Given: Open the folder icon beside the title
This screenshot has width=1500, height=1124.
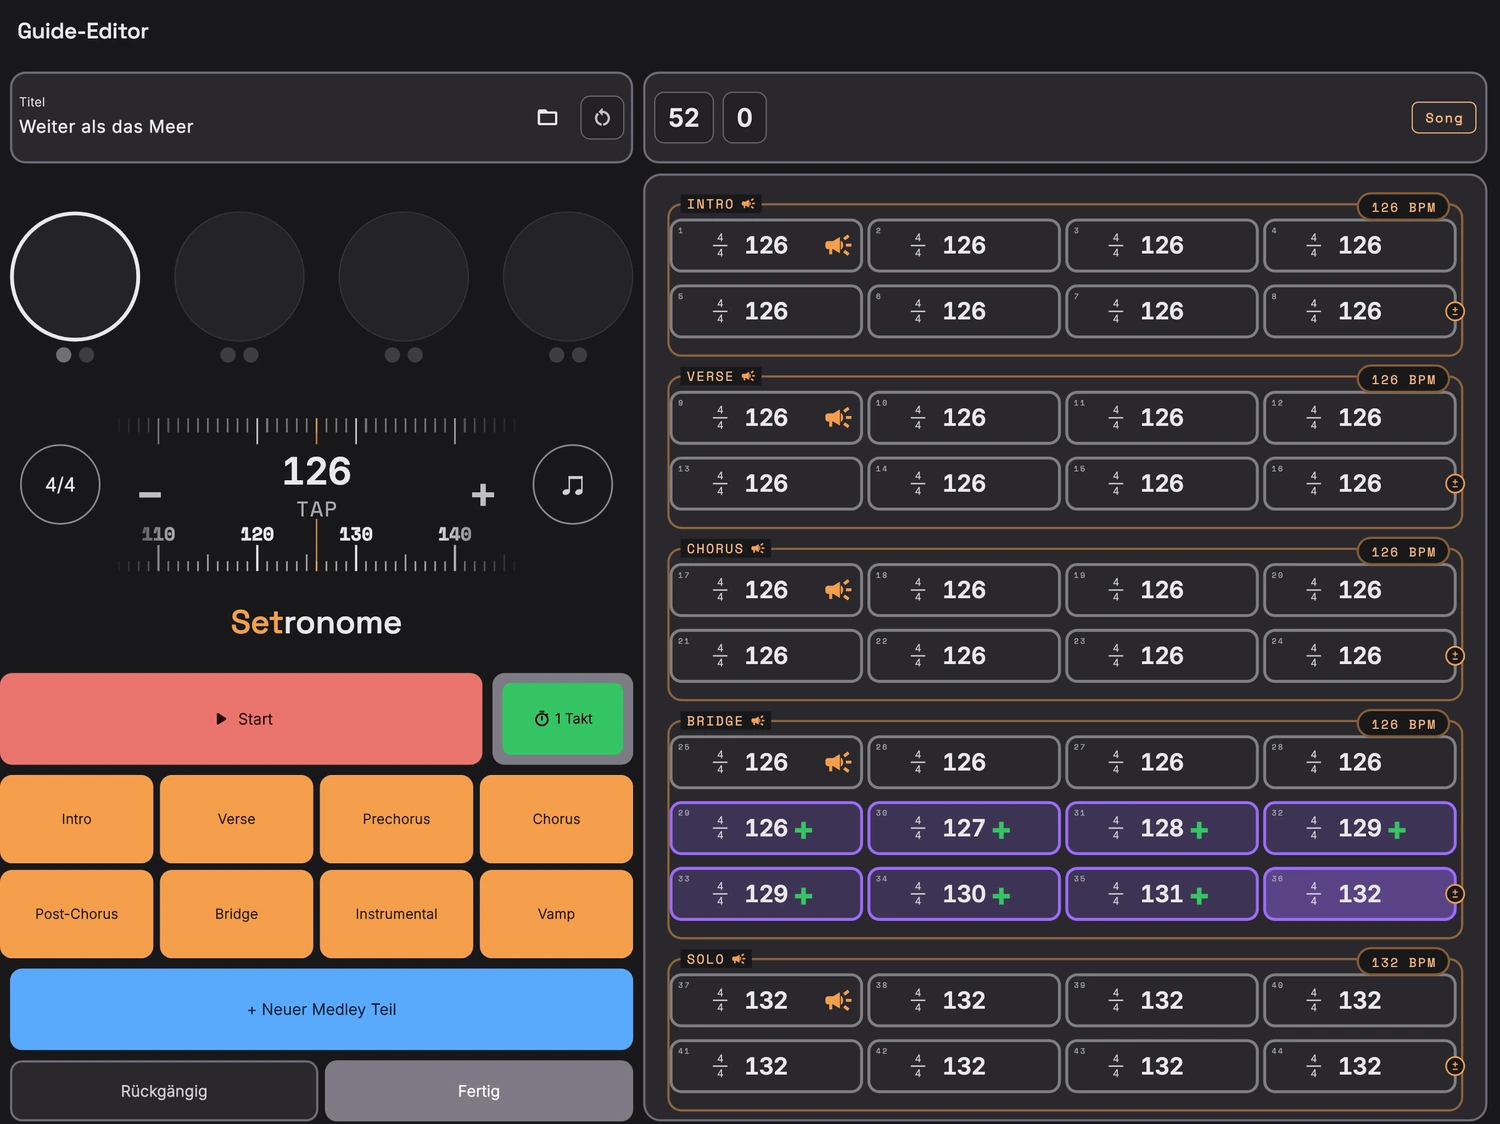Looking at the screenshot, I should 547,118.
